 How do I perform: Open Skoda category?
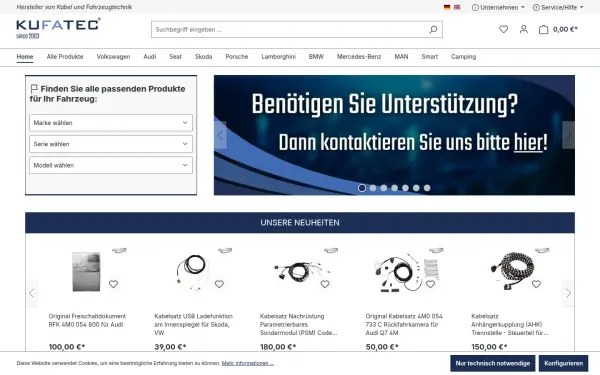tap(203, 57)
